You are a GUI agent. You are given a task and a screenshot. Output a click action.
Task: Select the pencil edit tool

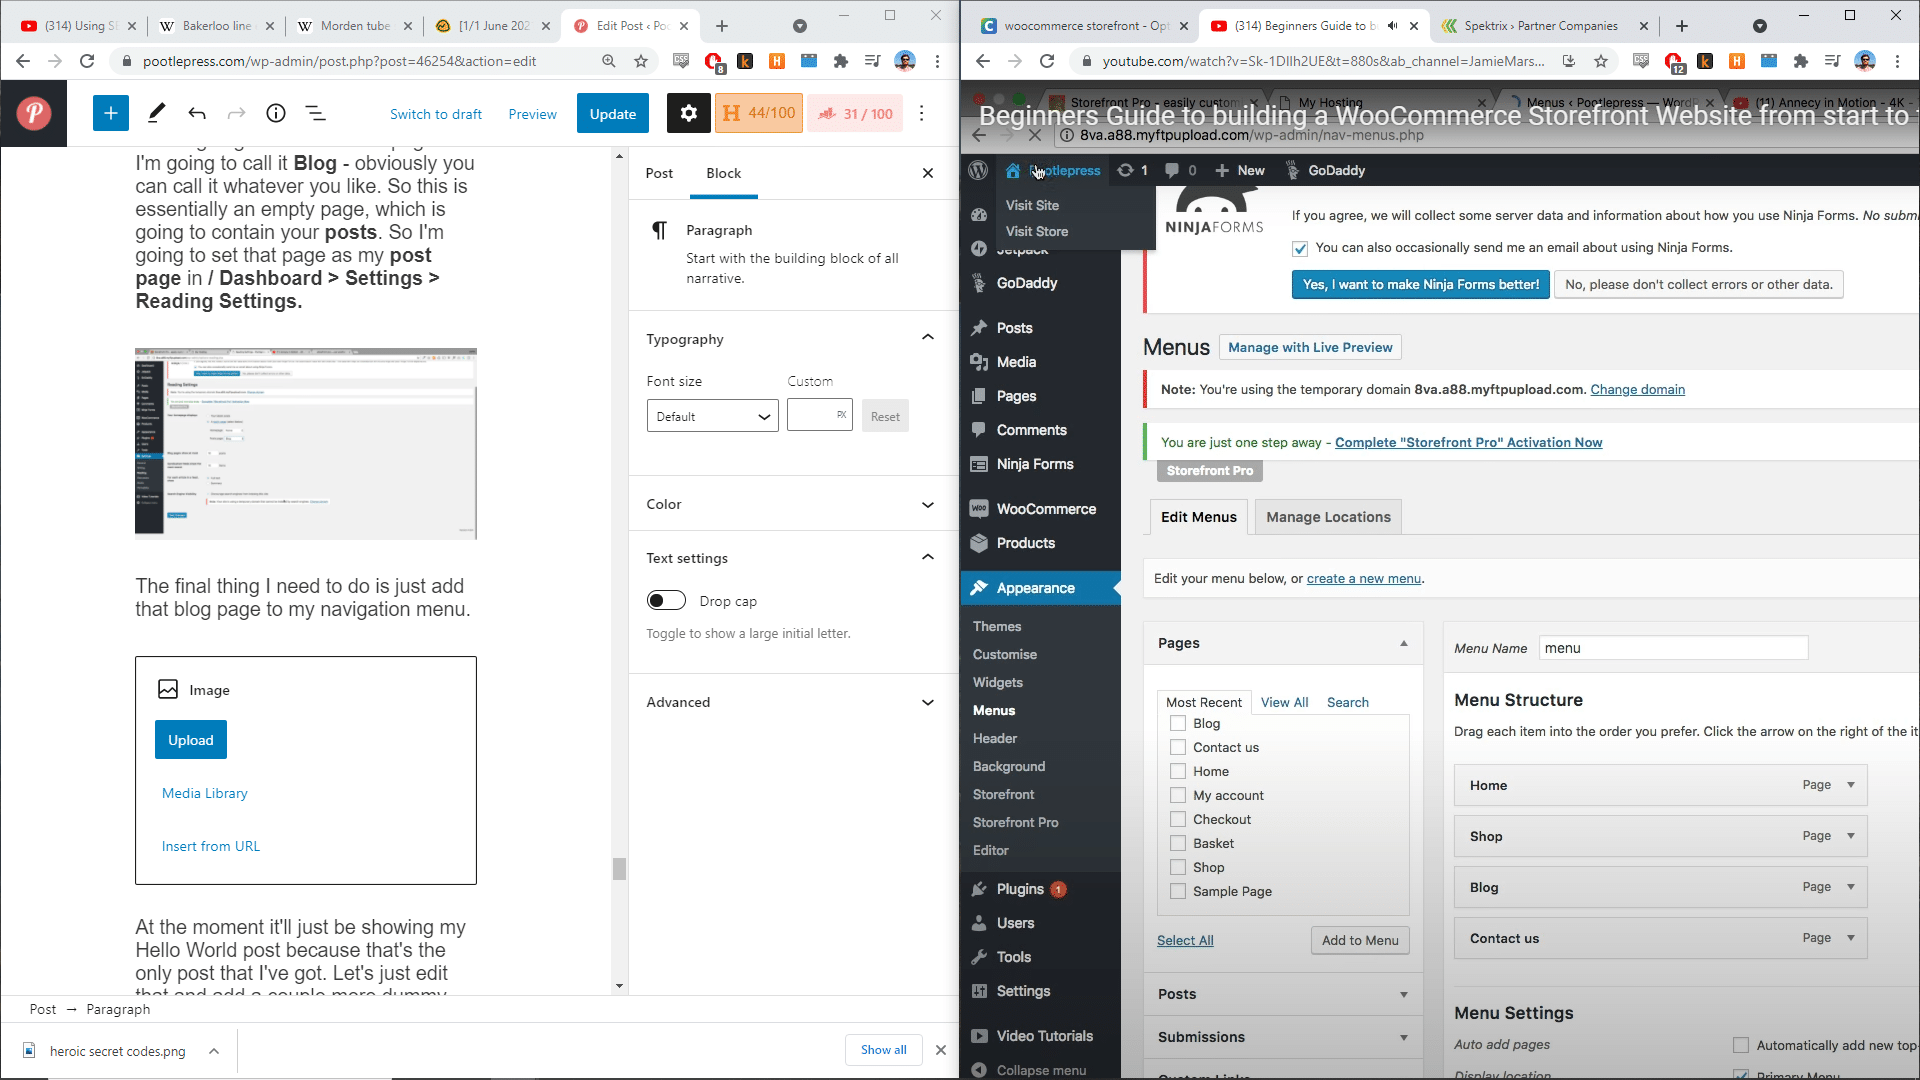[x=156, y=114]
